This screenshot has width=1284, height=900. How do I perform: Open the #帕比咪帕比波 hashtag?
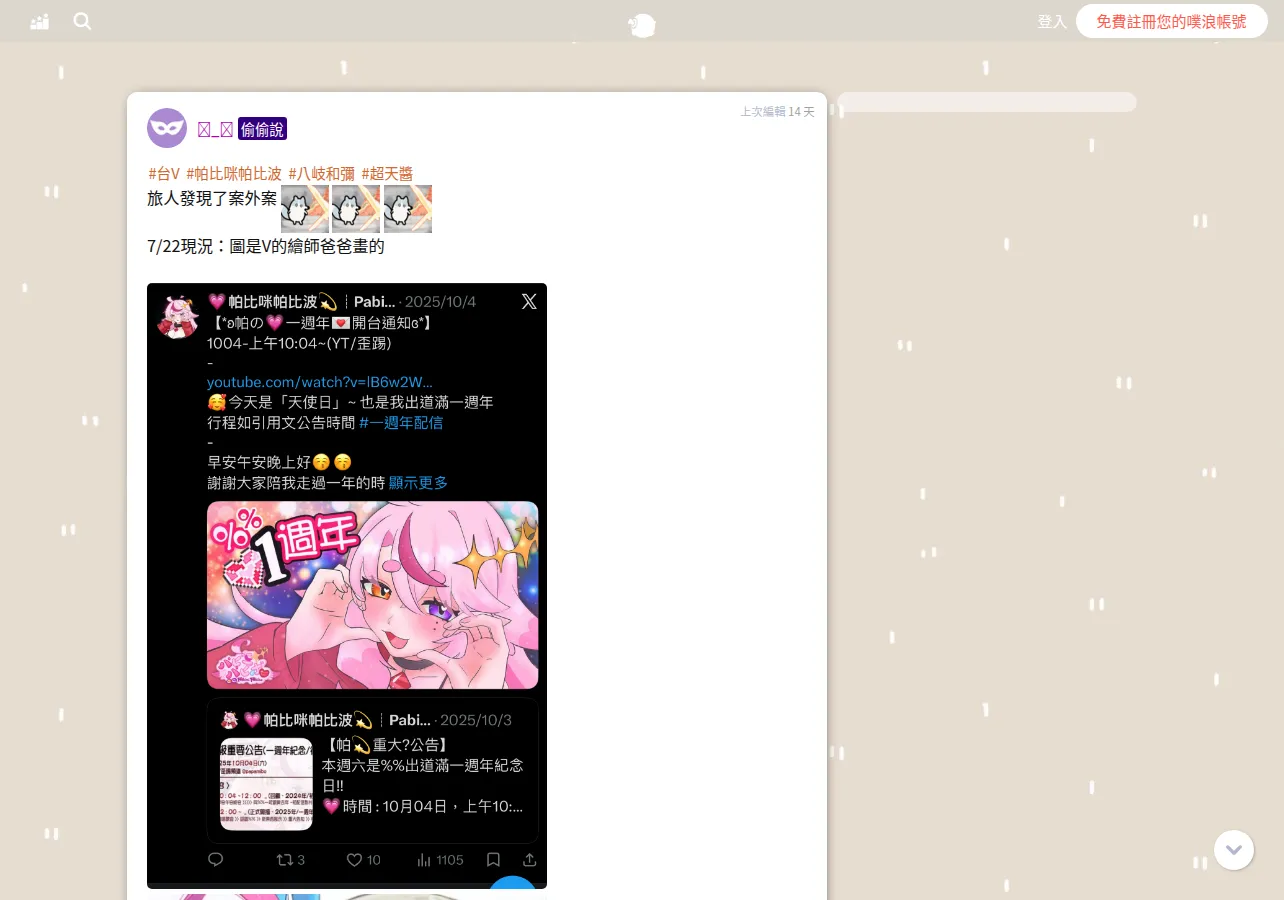(x=234, y=173)
